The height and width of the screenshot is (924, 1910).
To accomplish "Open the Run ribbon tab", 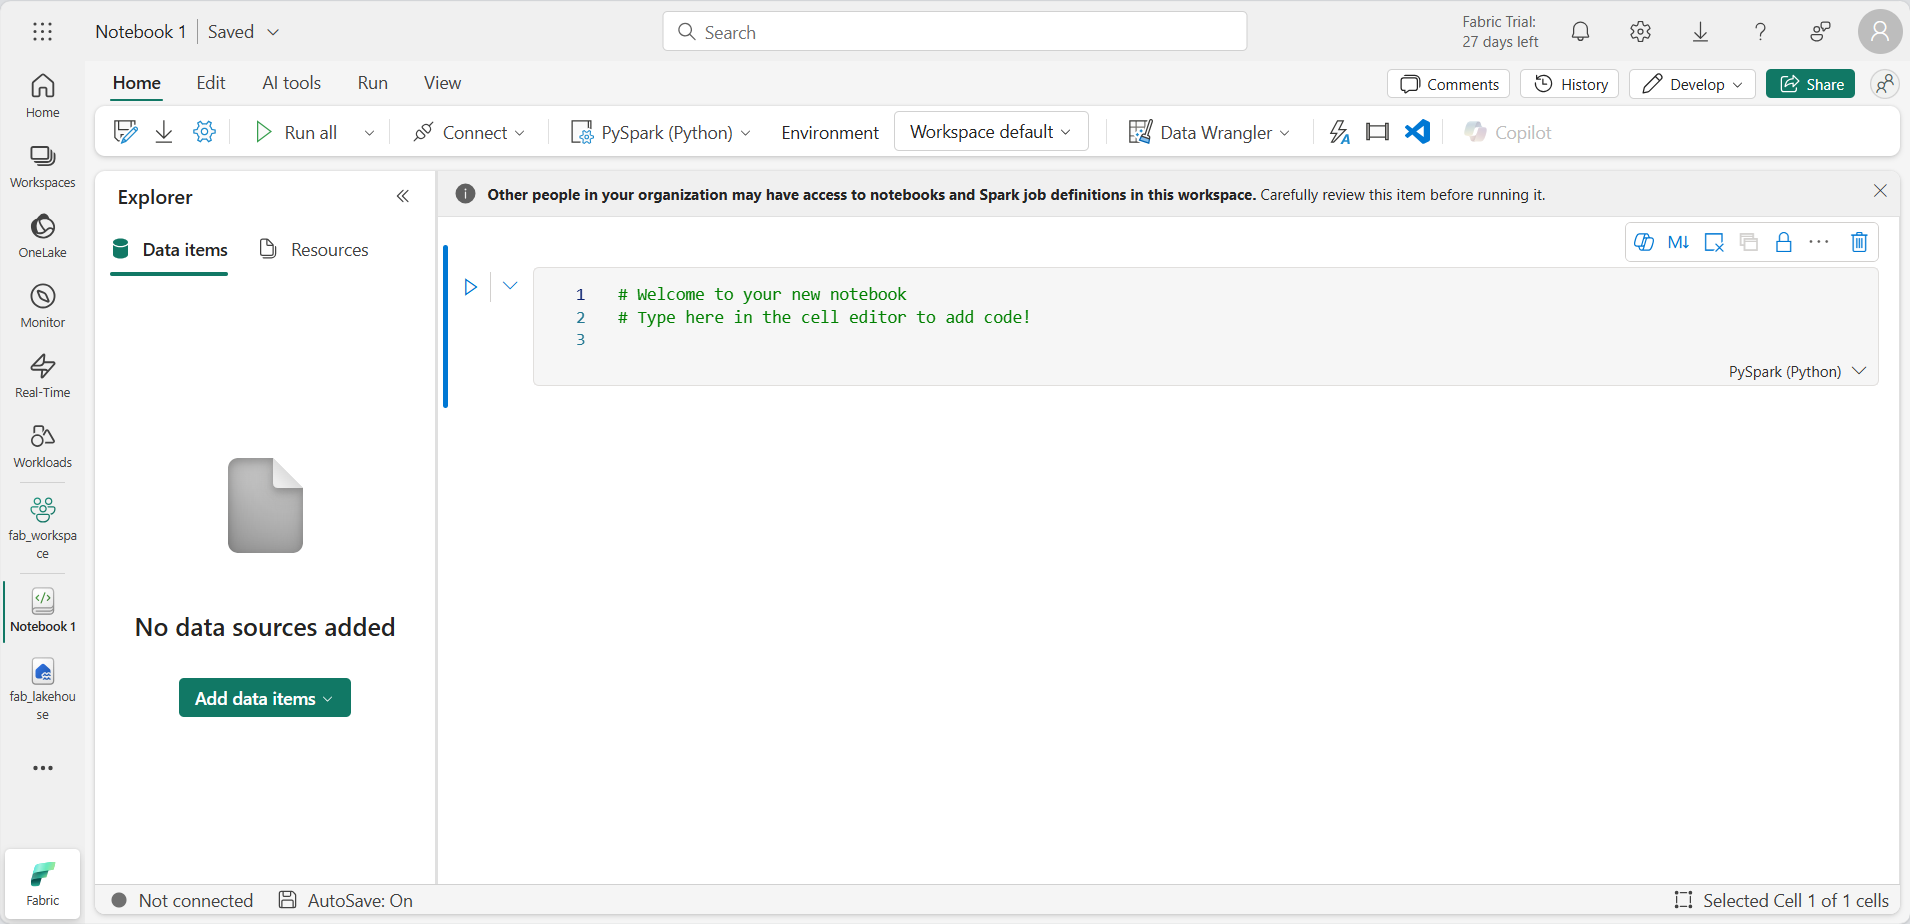I will [x=373, y=83].
